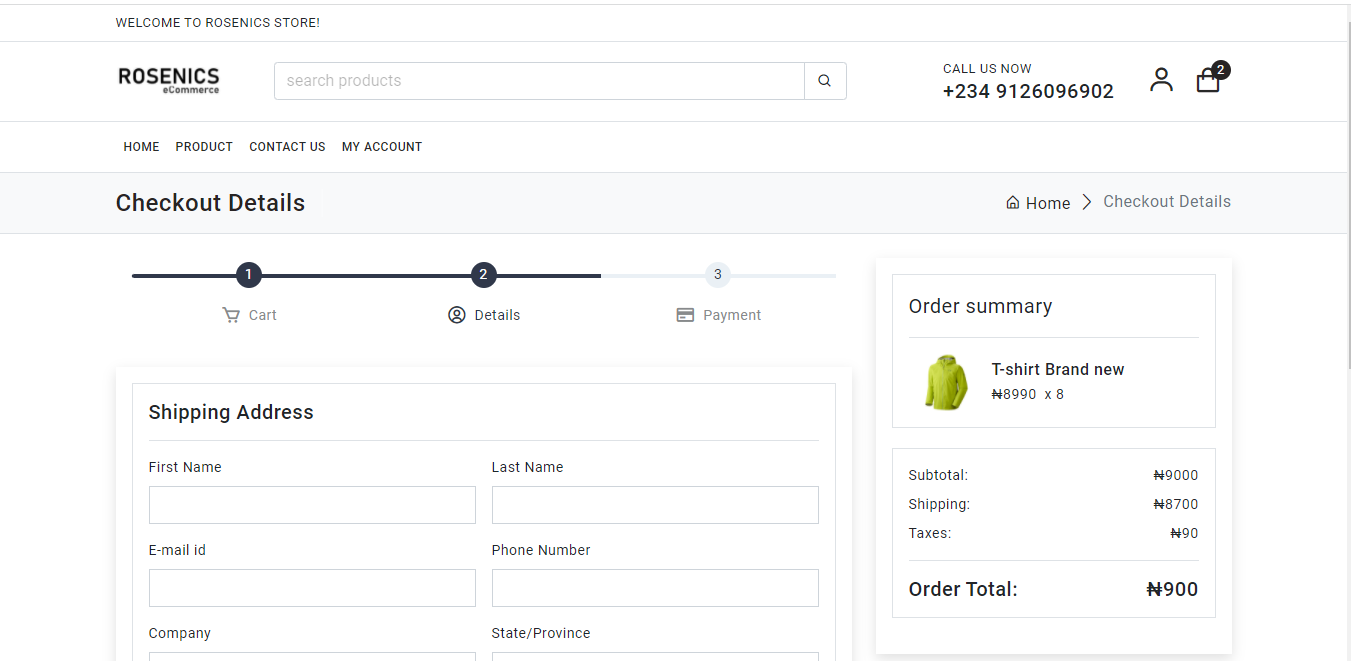The width and height of the screenshot is (1351, 661).
Task: Go to CONTACT US menu item
Action: [x=287, y=147]
